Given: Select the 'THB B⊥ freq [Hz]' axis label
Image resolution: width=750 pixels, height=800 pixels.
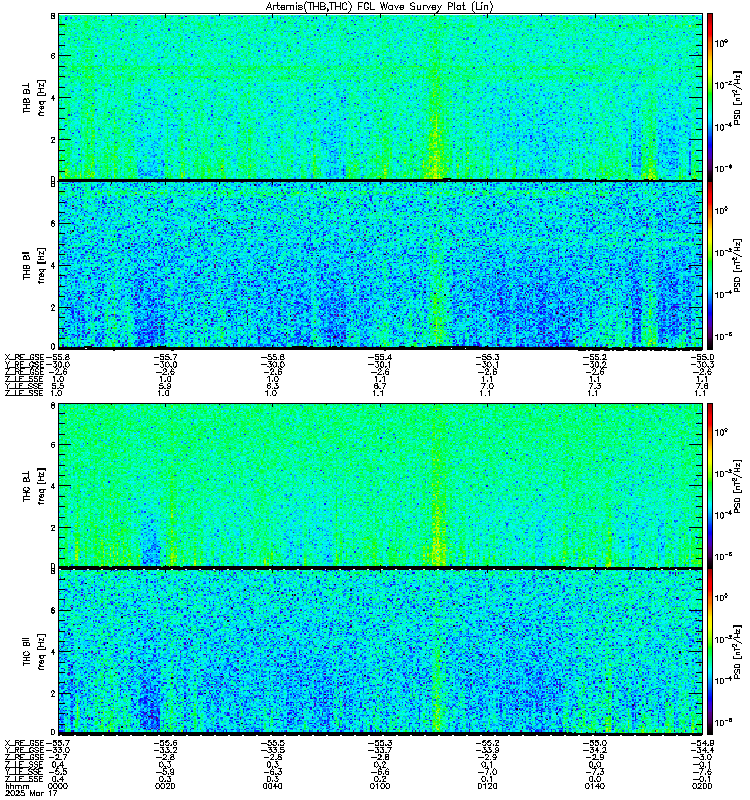Looking at the screenshot, I should coord(34,97).
